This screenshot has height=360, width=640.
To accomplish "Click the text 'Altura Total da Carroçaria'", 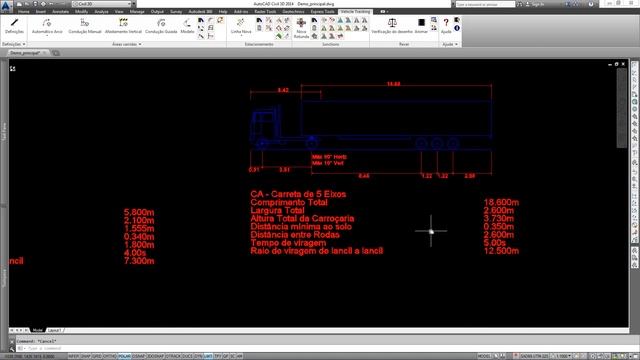I will pyautogui.click(x=302, y=219).
